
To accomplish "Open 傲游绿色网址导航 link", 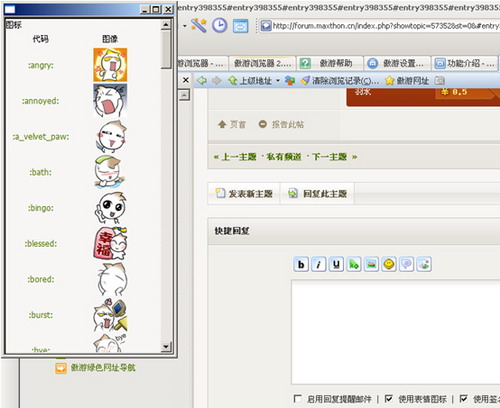I will click(x=103, y=368).
